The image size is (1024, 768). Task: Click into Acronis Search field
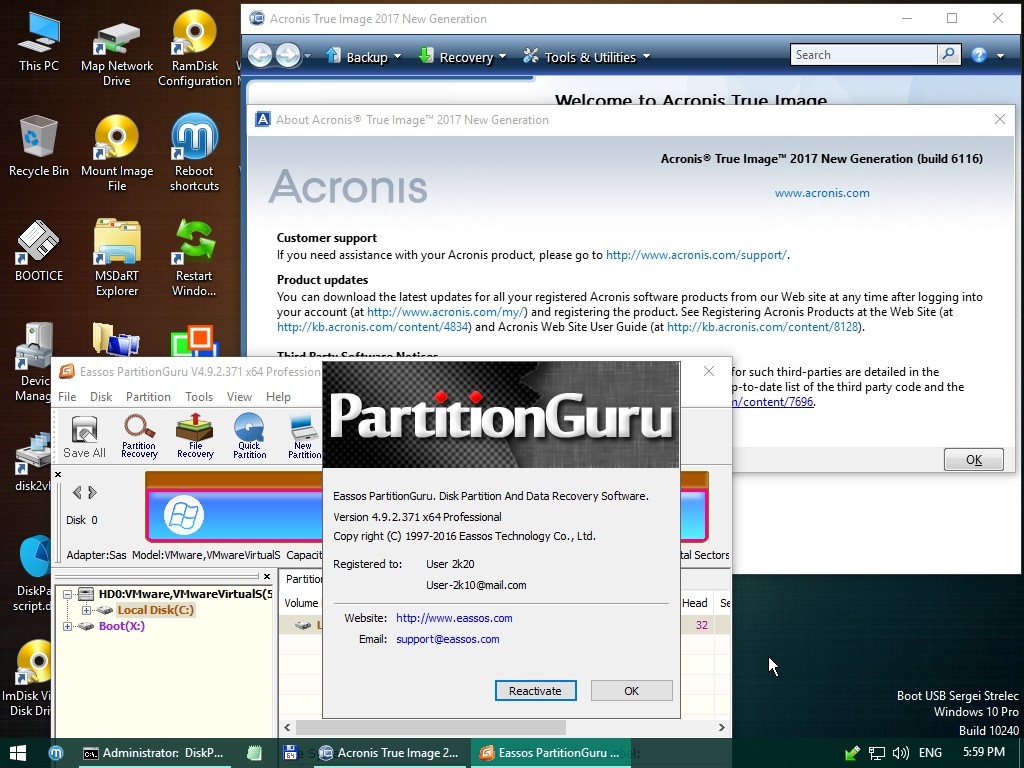(x=863, y=55)
